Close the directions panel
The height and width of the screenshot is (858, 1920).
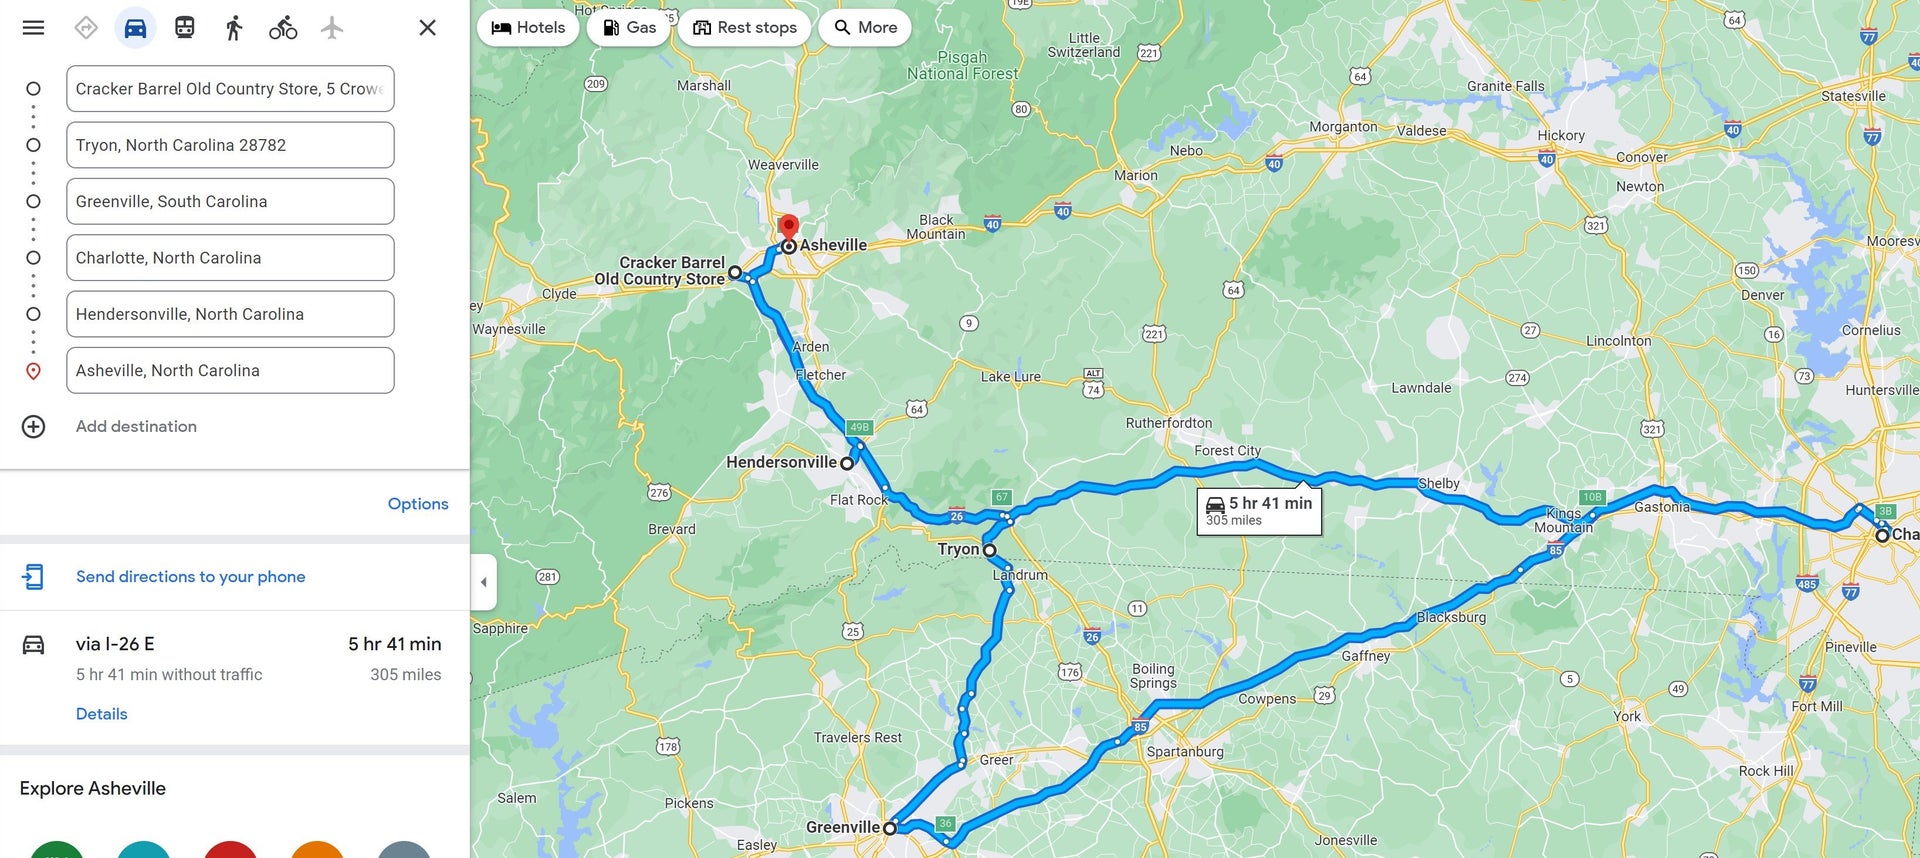427,27
